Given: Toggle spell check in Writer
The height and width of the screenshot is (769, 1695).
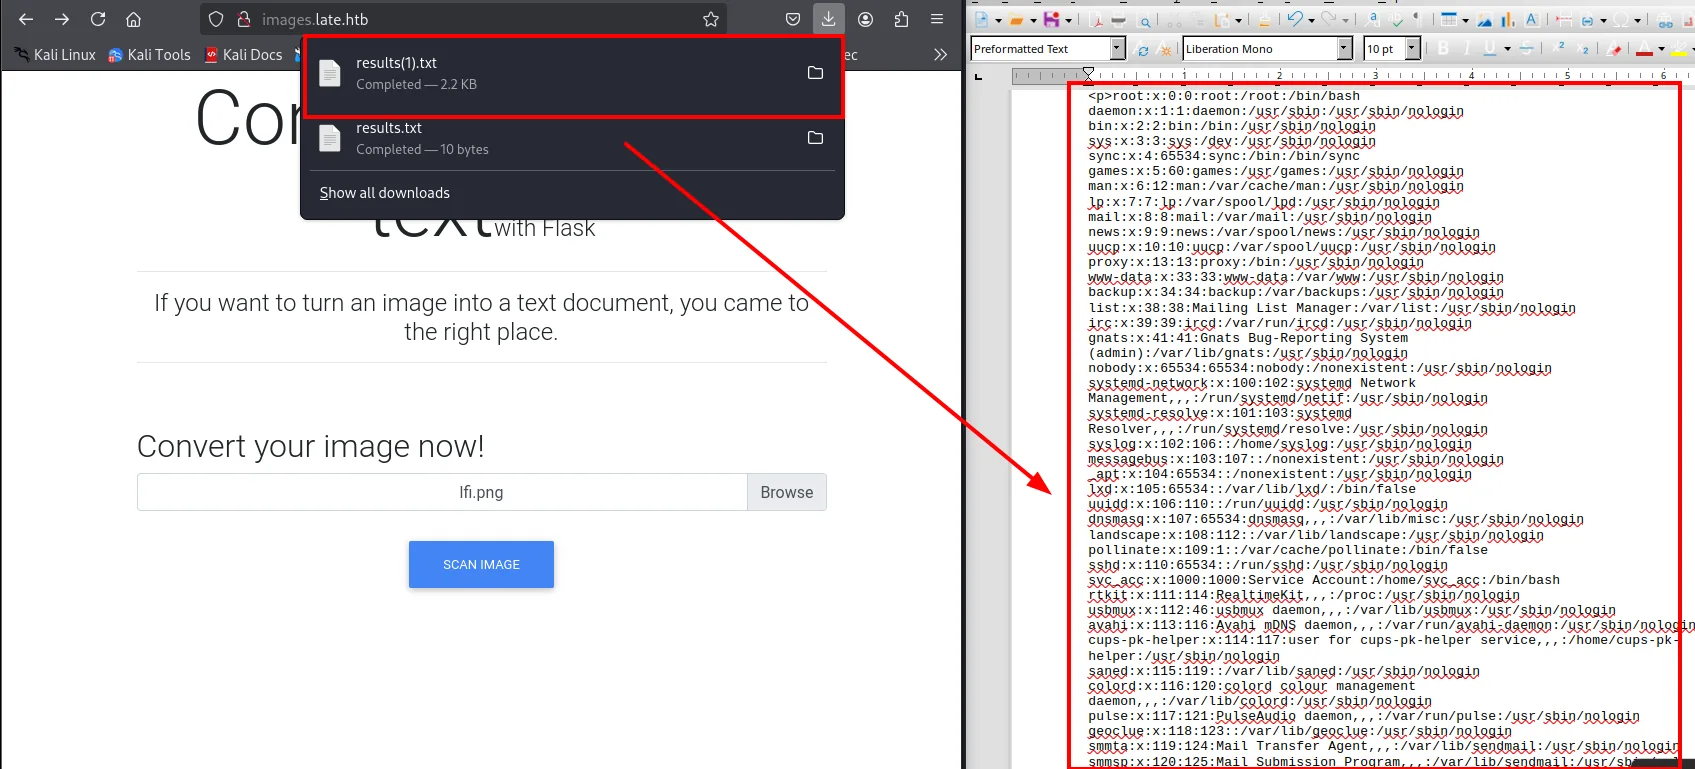Looking at the screenshot, I should point(1396,20).
